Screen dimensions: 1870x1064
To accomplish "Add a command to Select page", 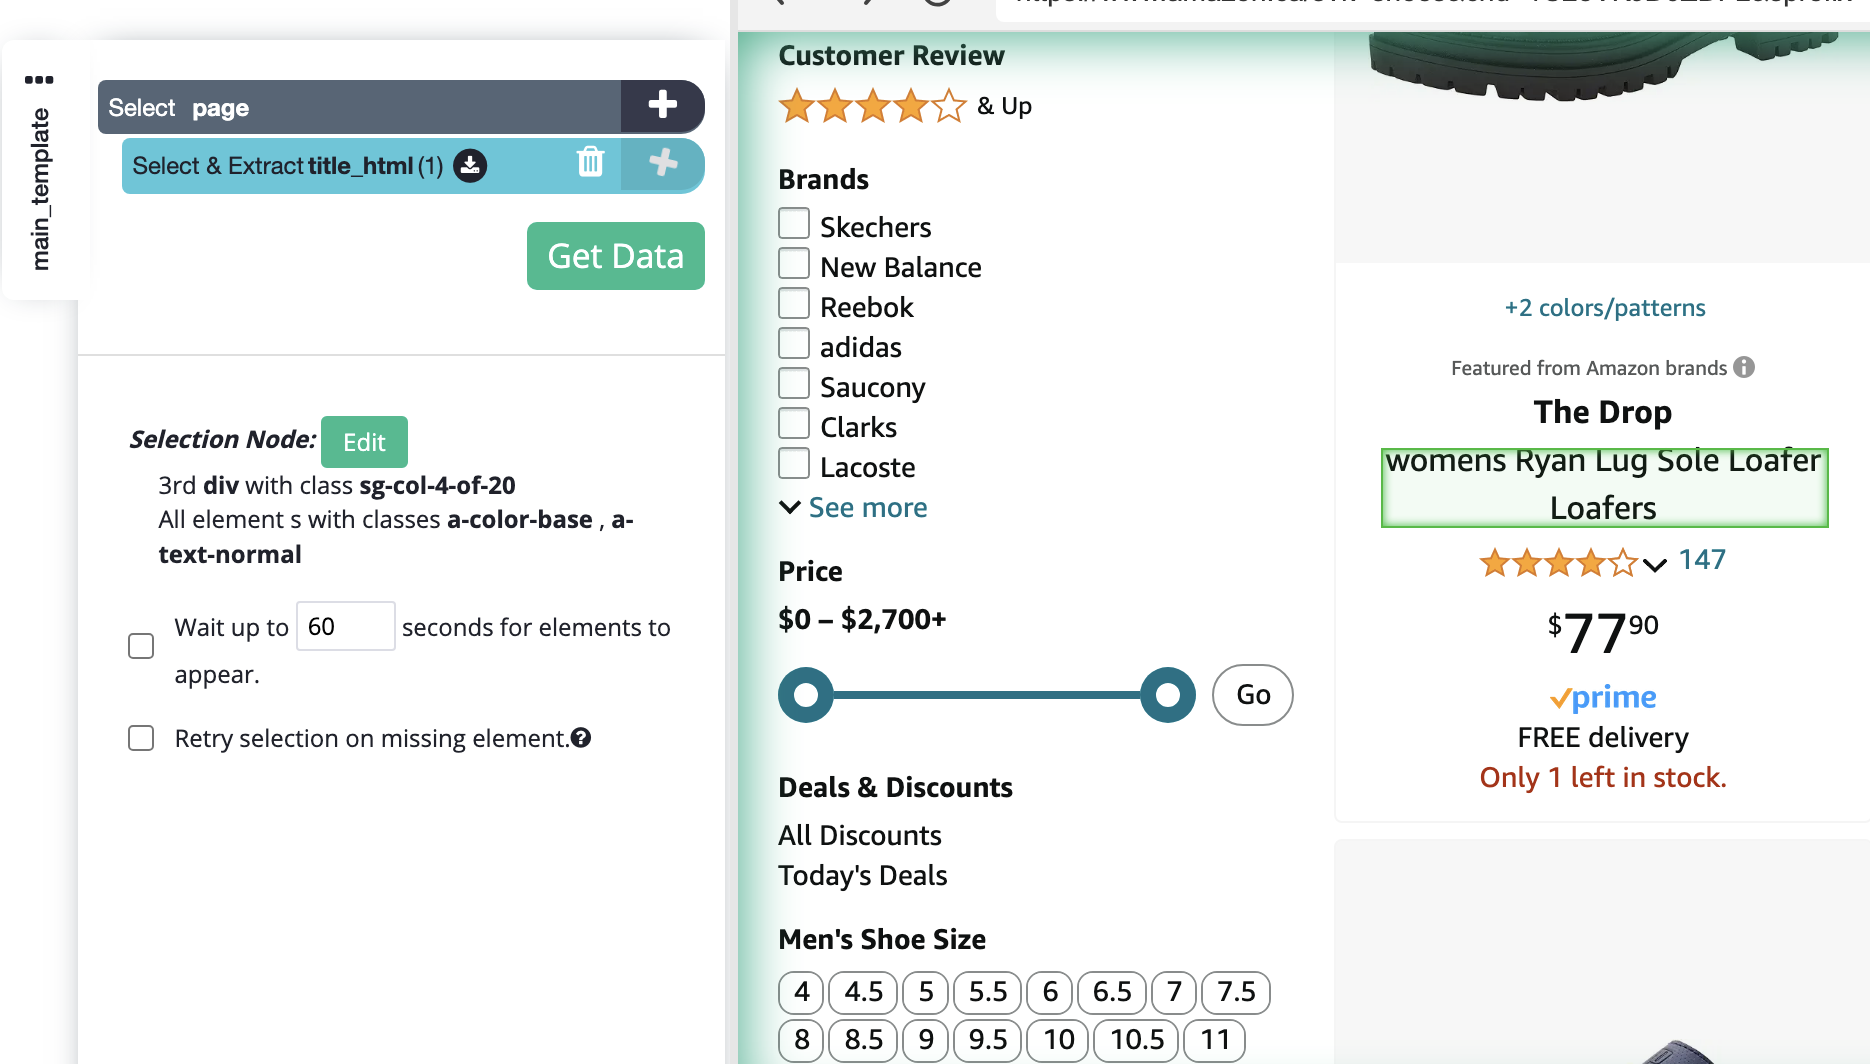I will pos(662,105).
